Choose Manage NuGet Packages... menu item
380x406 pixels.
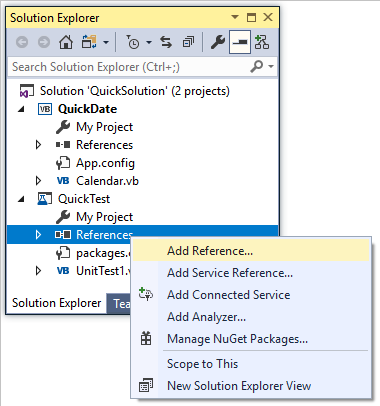pos(251,339)
